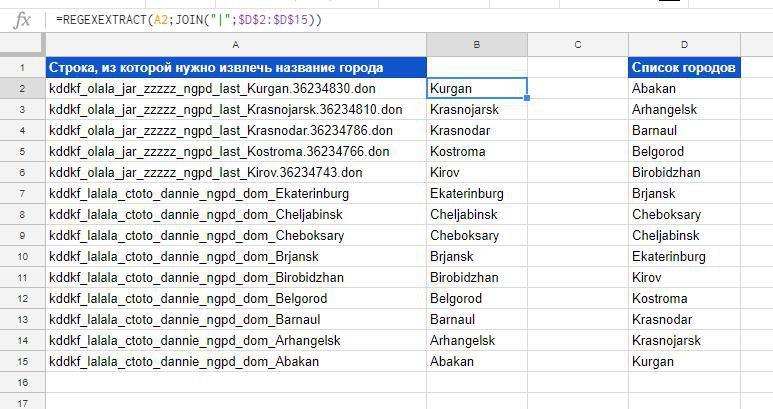Click cell with '...ngpd_dom_Barnaul'
The width and height of the screenshot is (773, 409).
[236, 319]
